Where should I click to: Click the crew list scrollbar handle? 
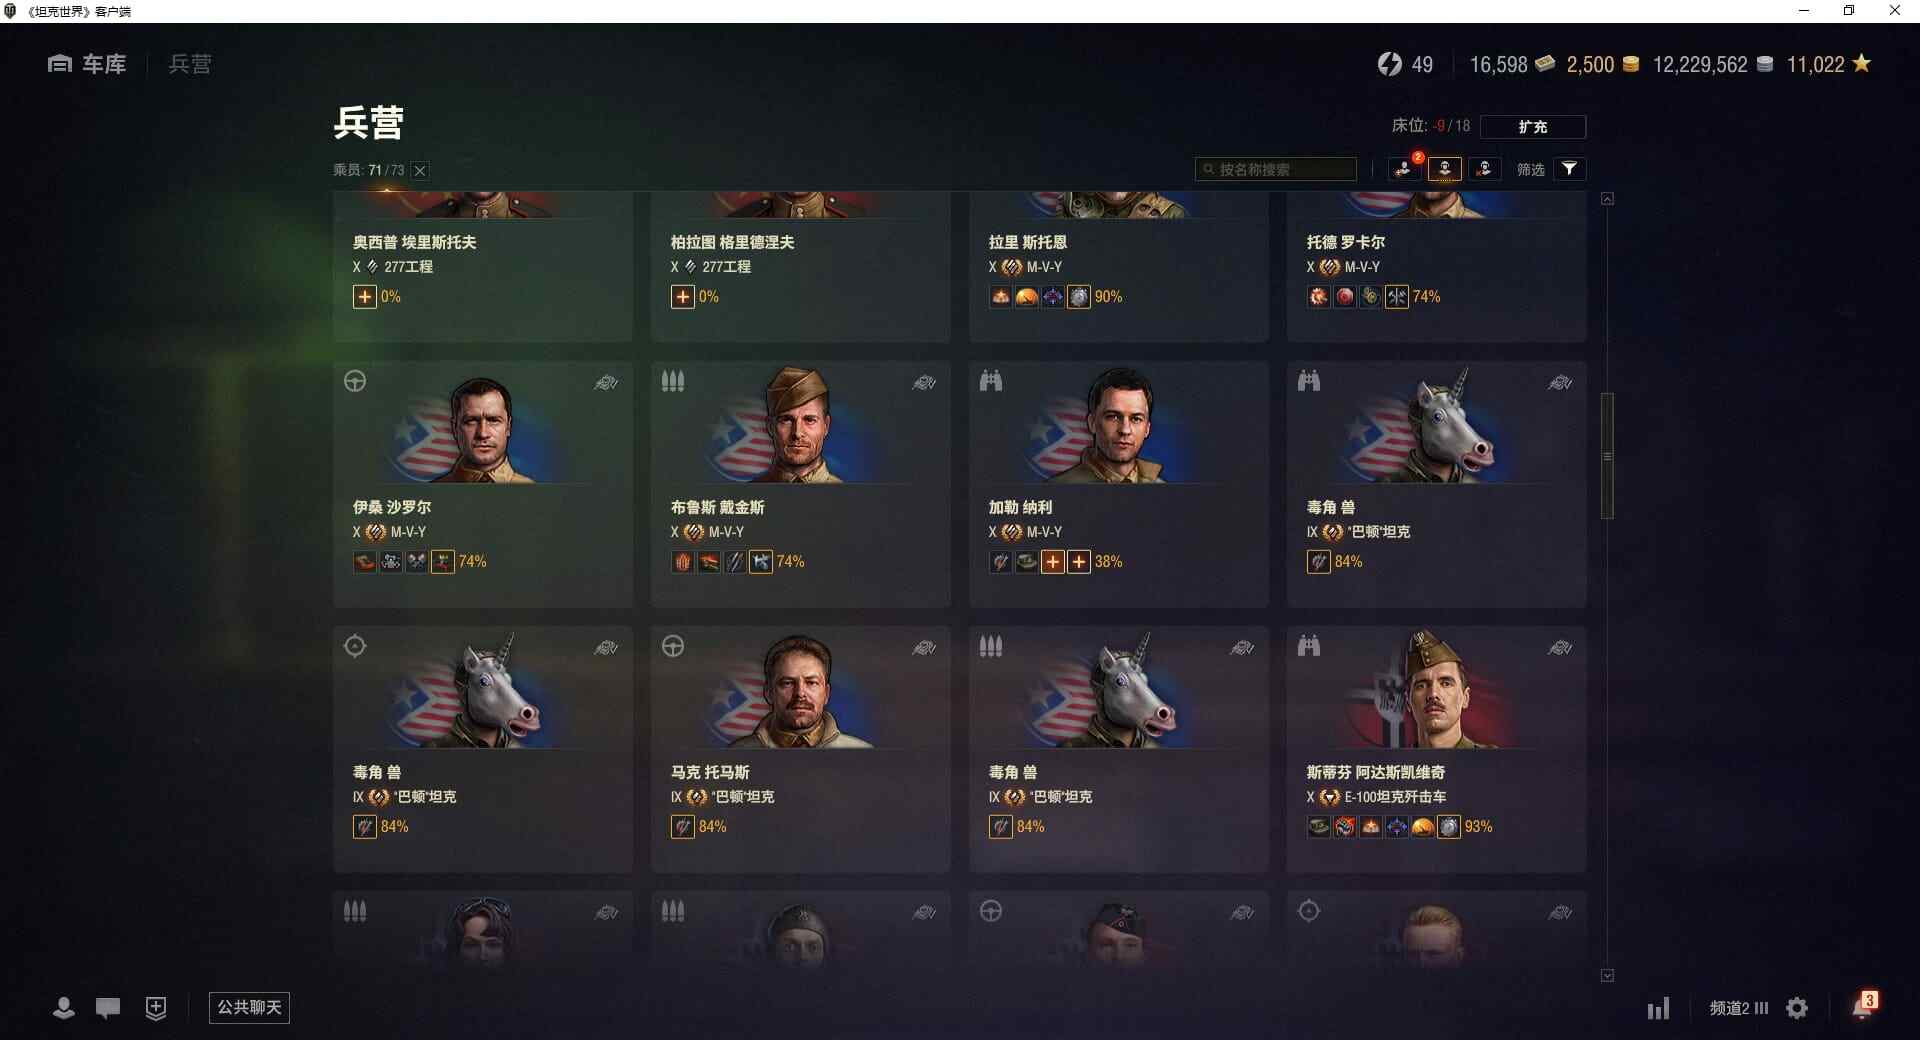[1607, 456]
